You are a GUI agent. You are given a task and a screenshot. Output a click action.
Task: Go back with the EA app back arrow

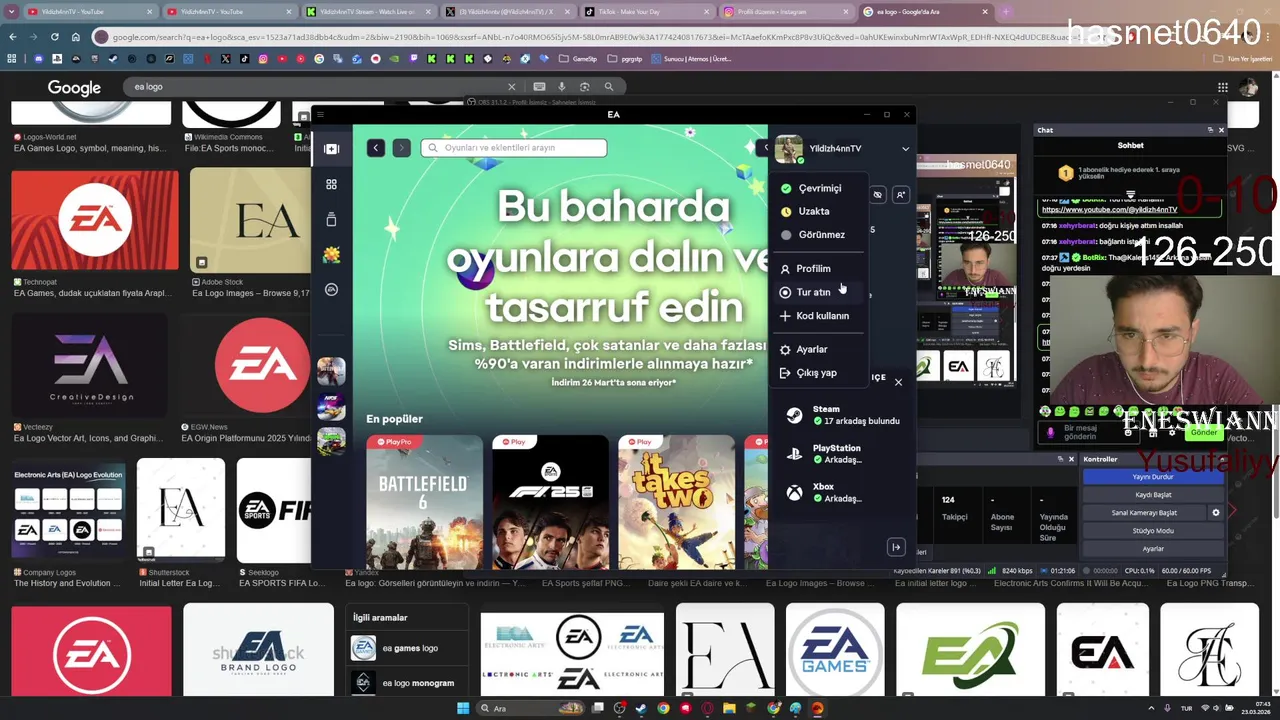(376, 148)
